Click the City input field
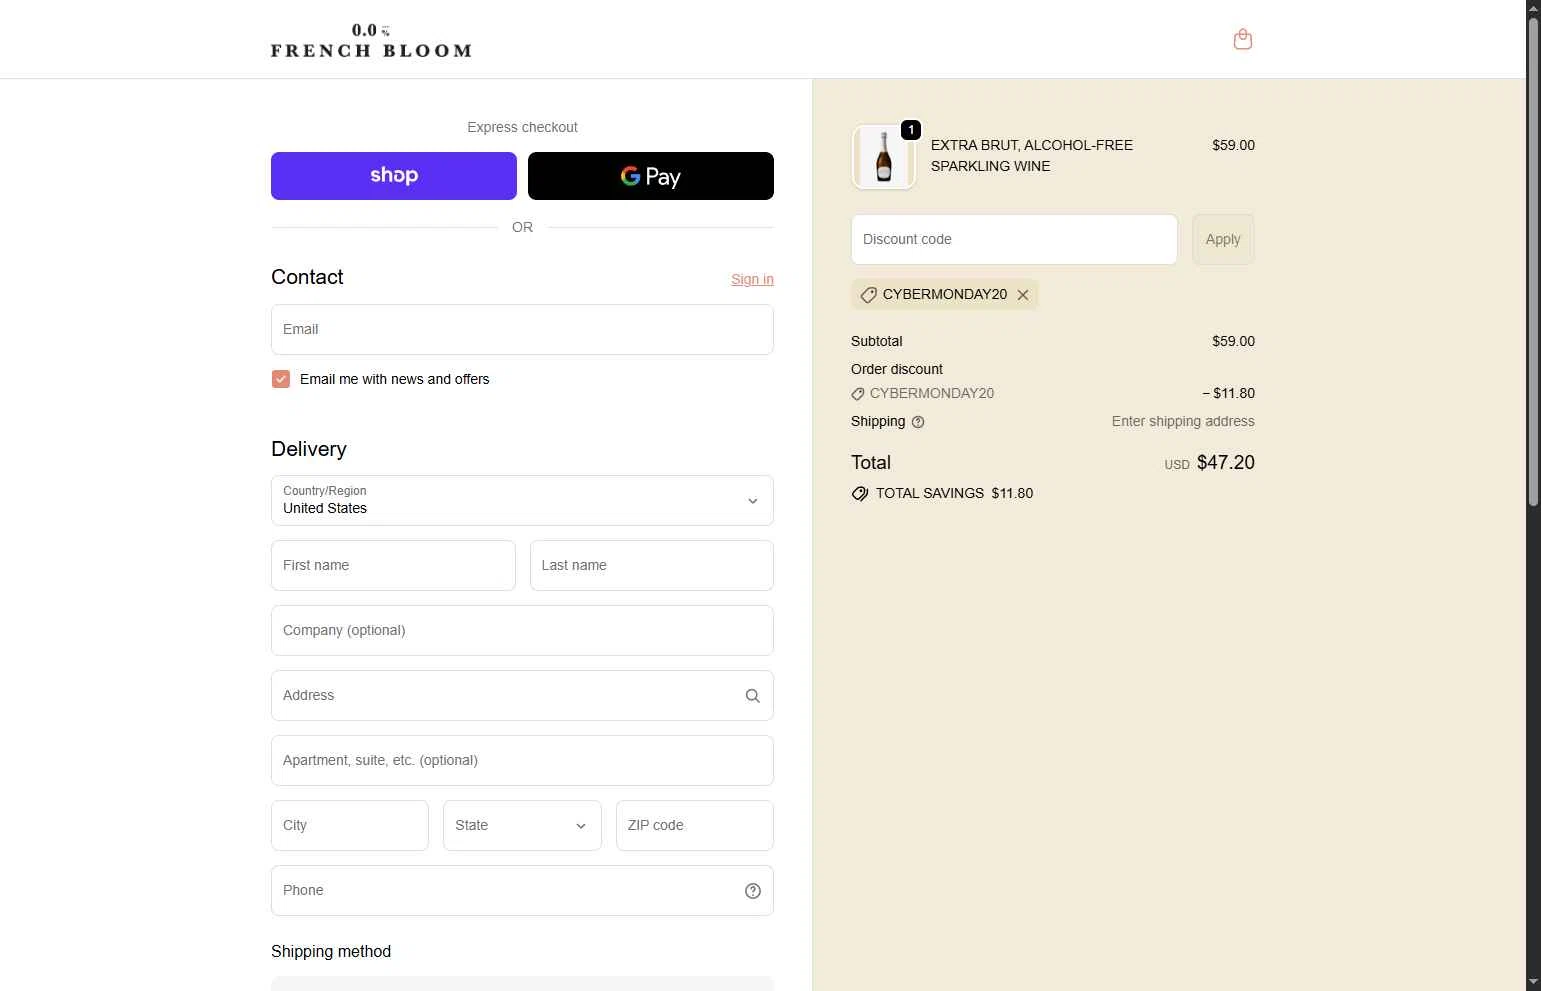1541x991 pixels. tap(350, 825)
